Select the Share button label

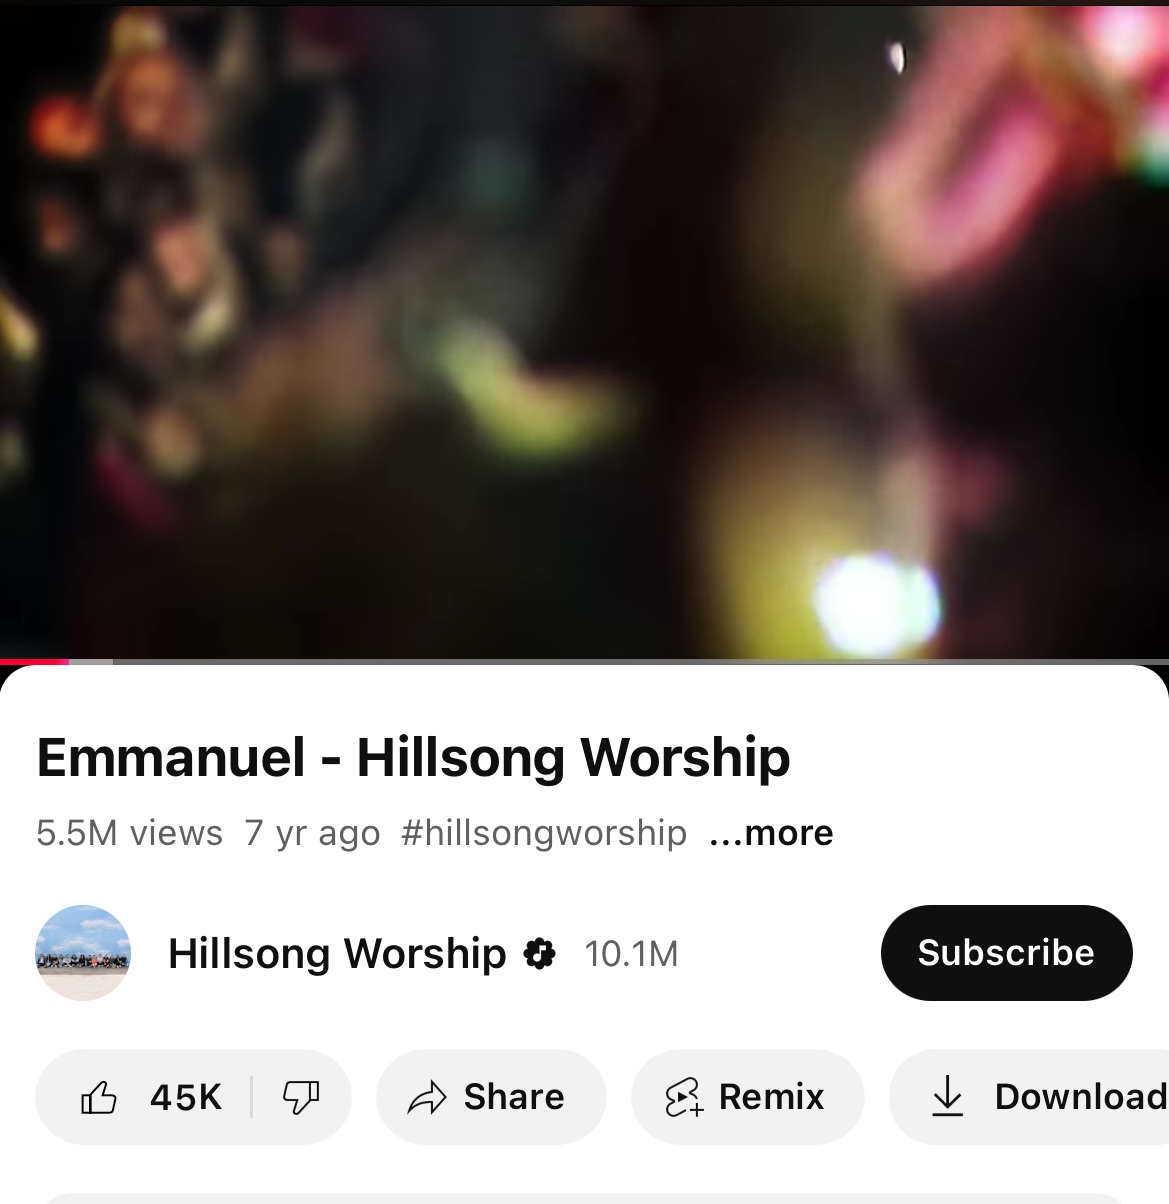click(514, 1097)
